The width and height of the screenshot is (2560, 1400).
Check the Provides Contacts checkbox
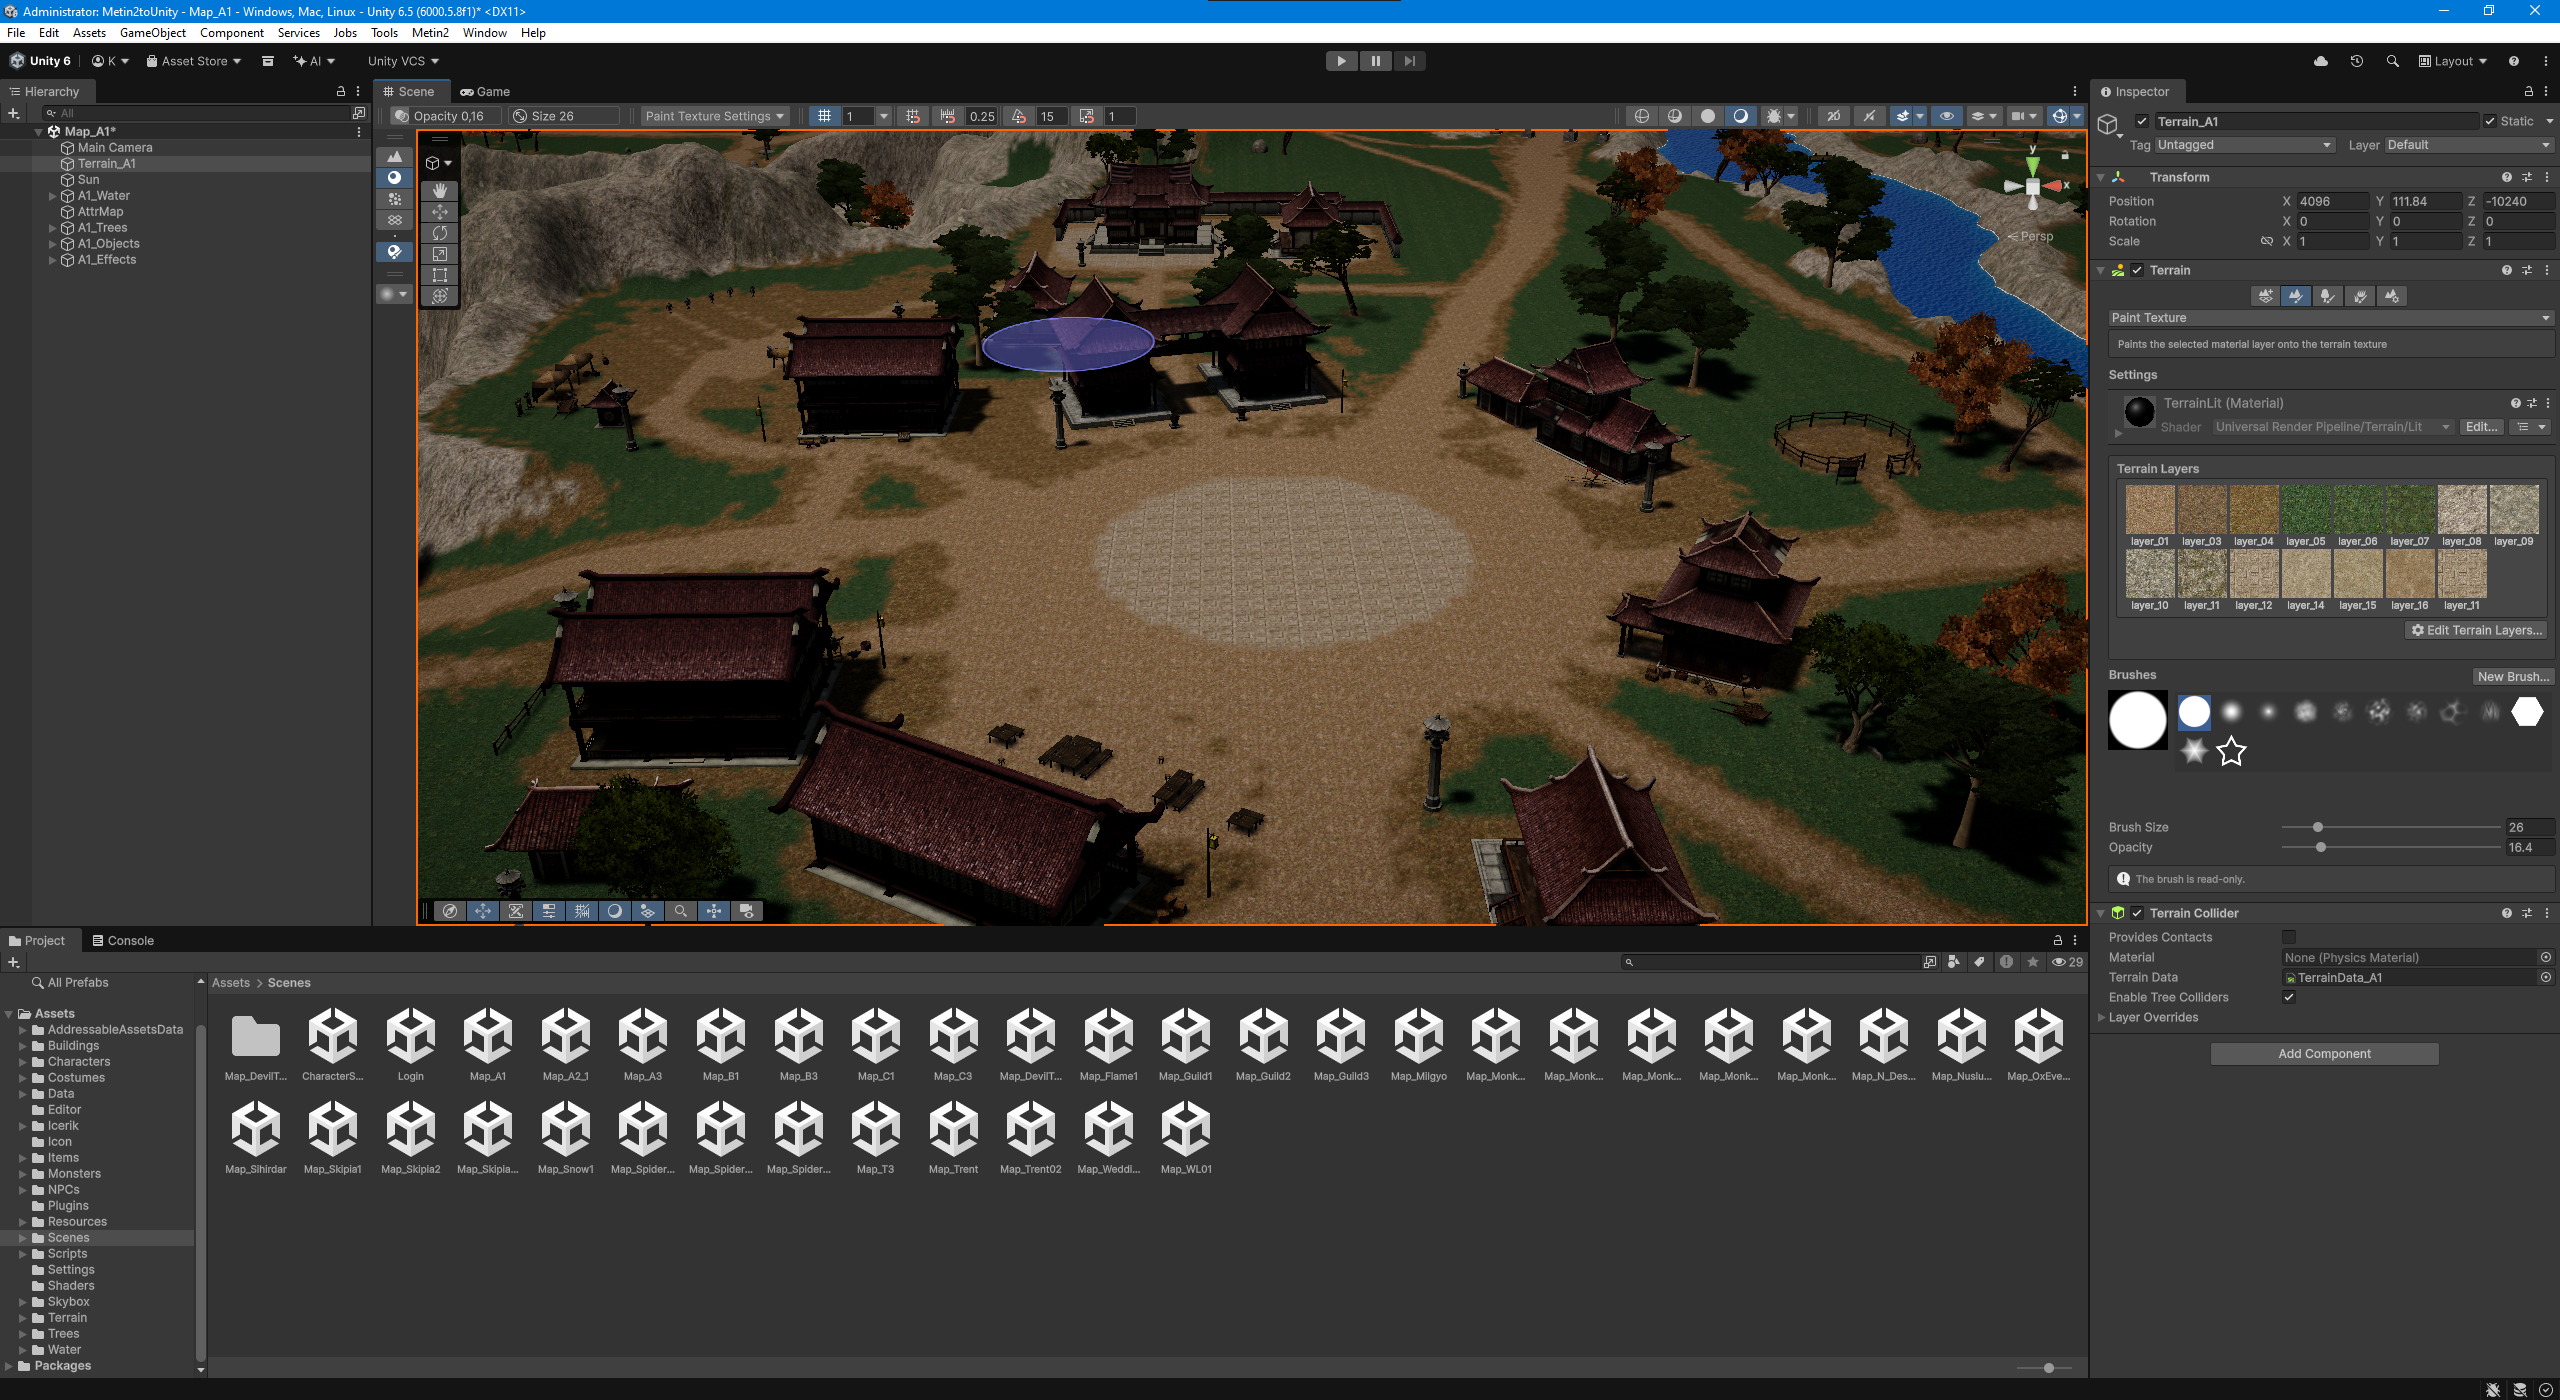point(2289,937)
